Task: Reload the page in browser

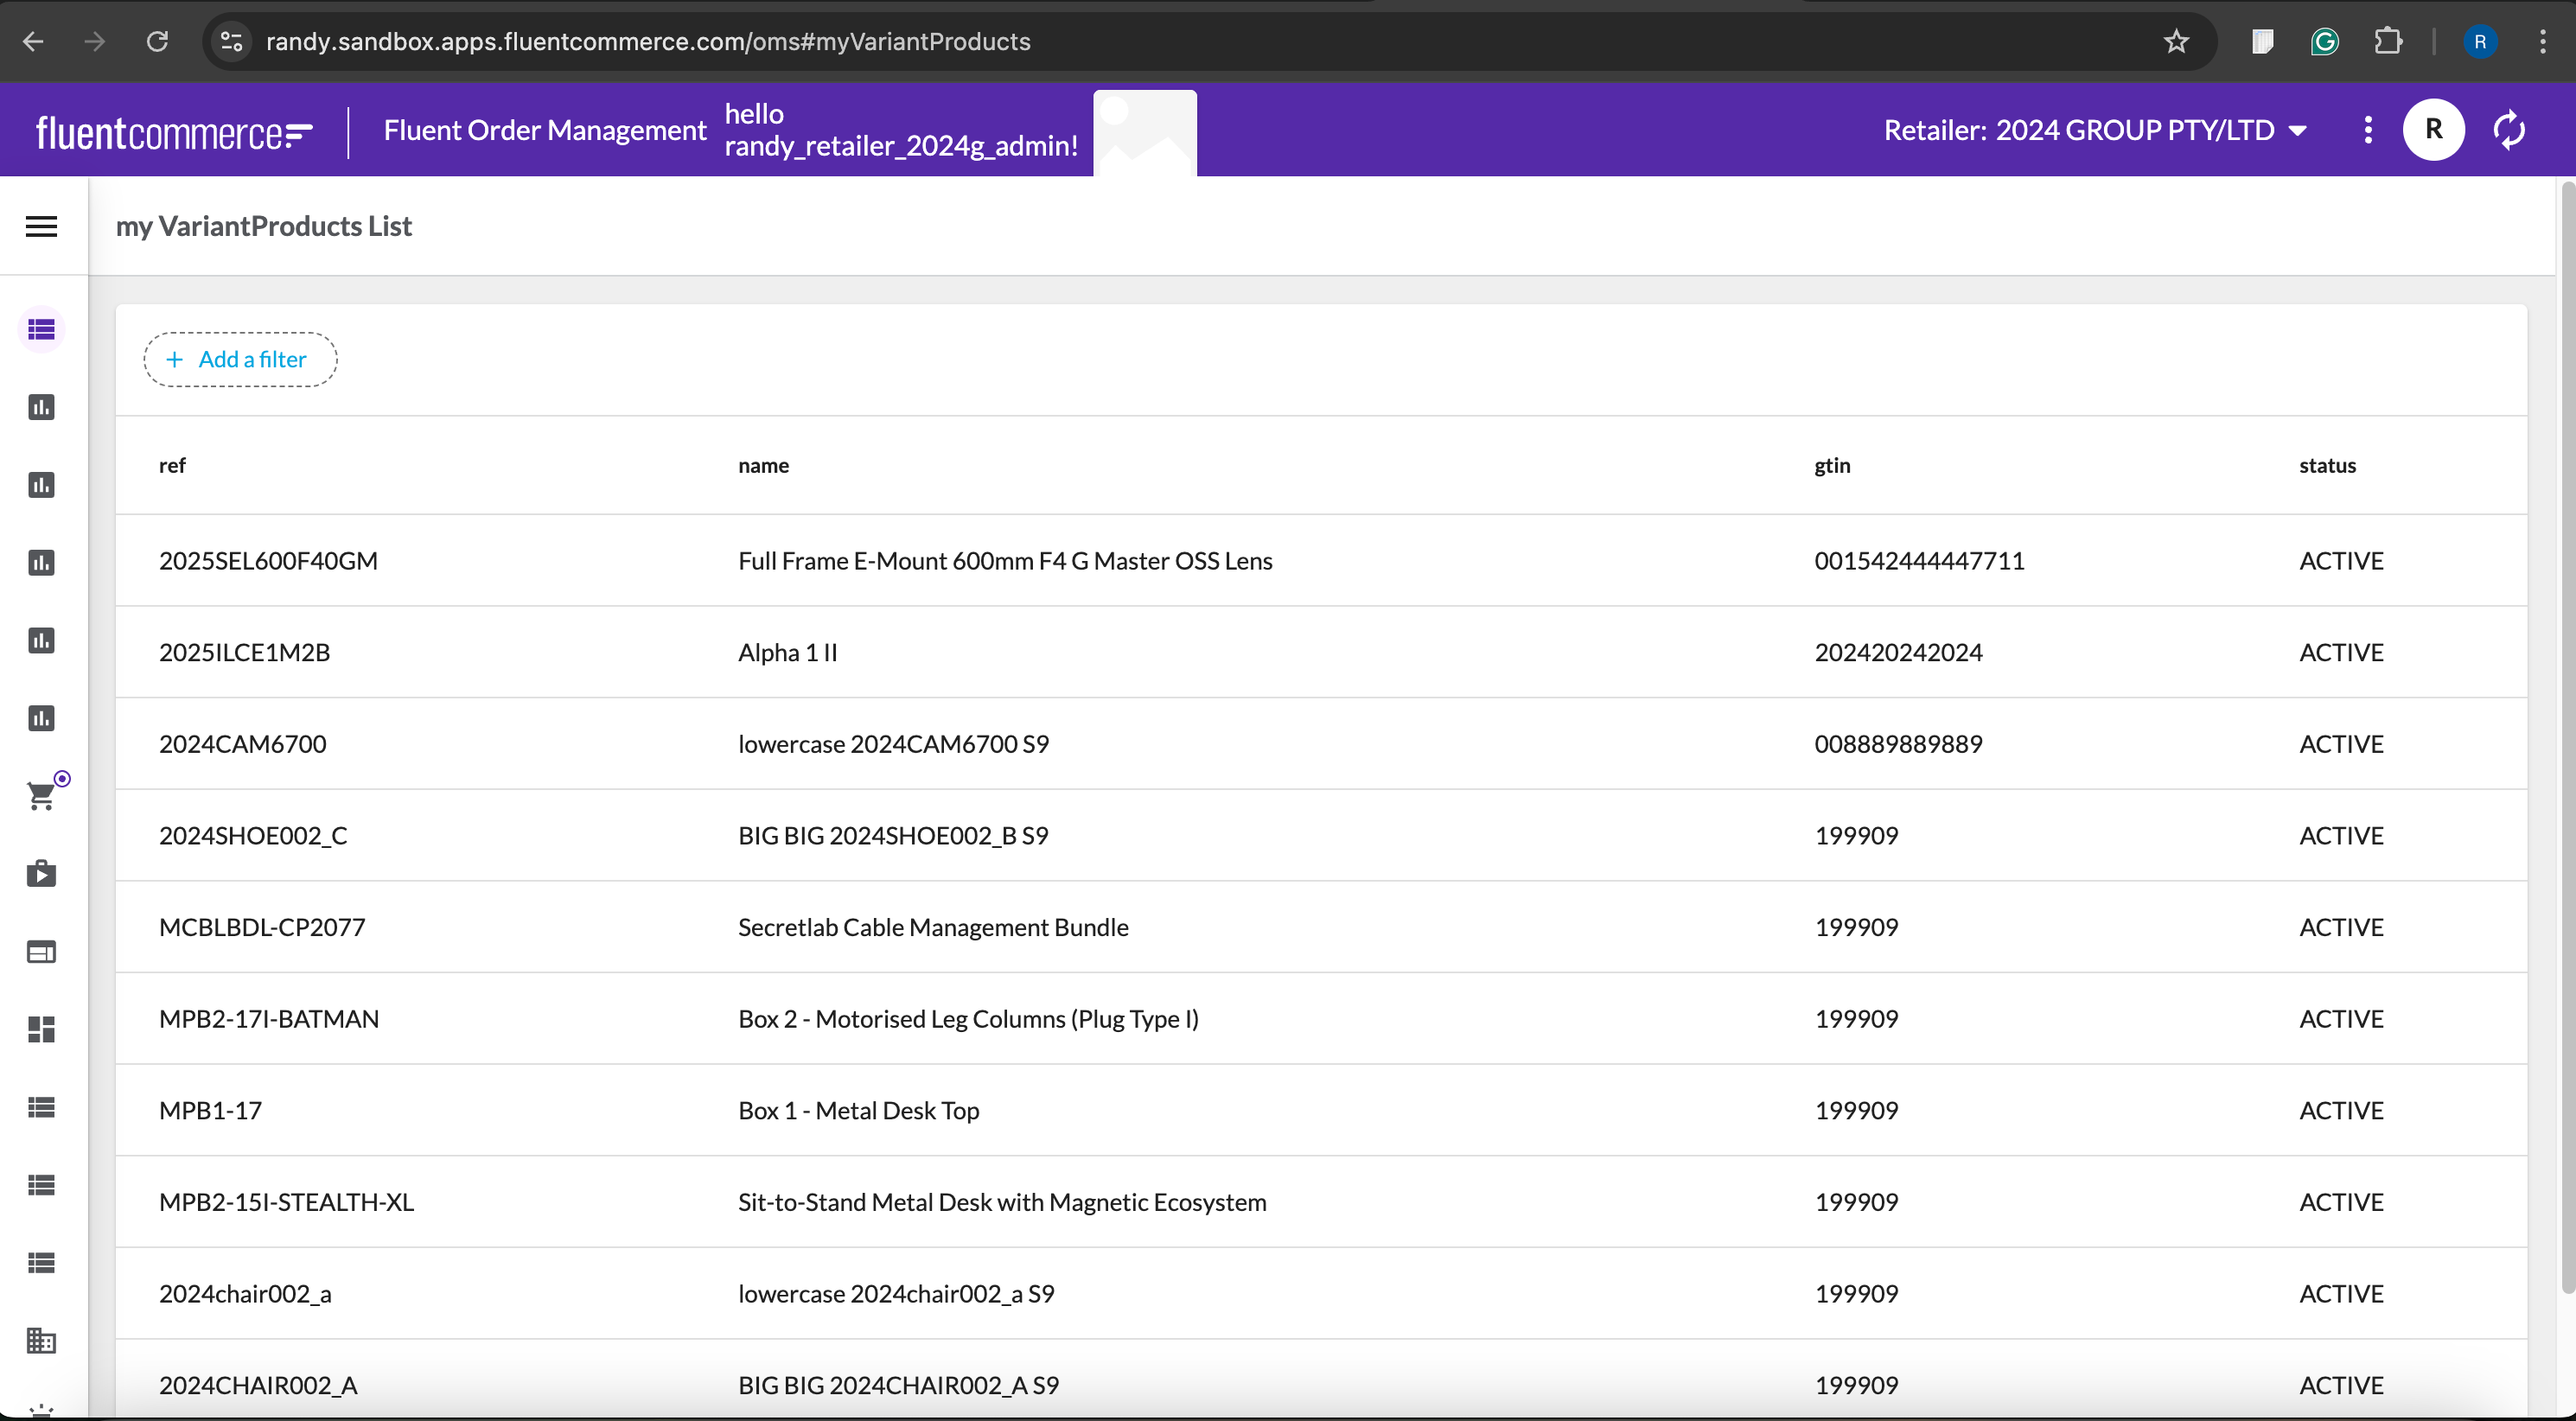Action: [157, 42]
